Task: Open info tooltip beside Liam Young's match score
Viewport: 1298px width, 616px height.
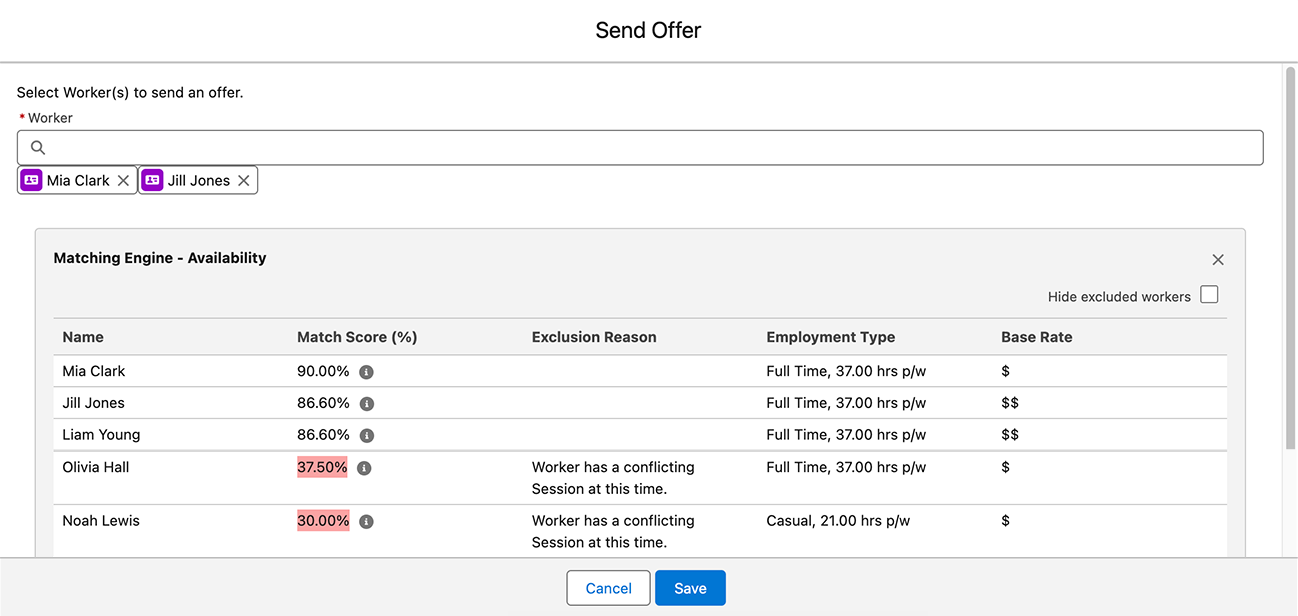Action: [365, 435]
